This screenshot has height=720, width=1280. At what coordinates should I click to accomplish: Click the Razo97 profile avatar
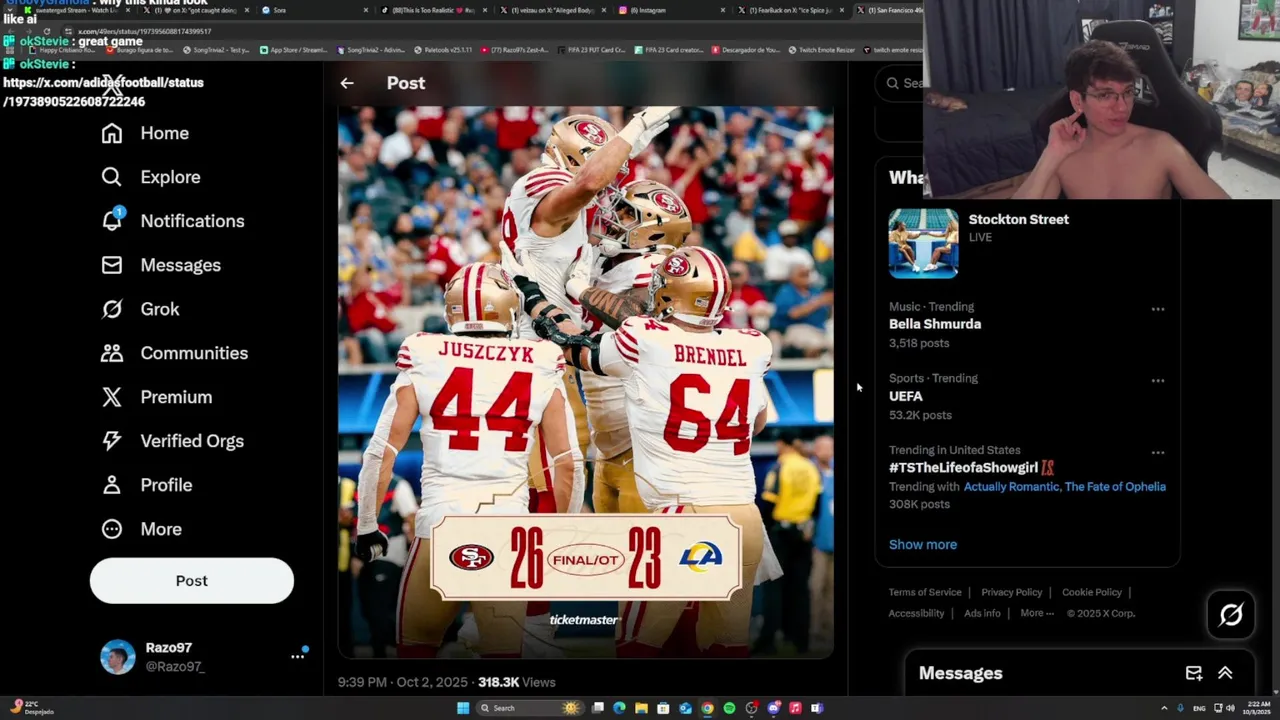pyautogui.click(x=117, y=657)
